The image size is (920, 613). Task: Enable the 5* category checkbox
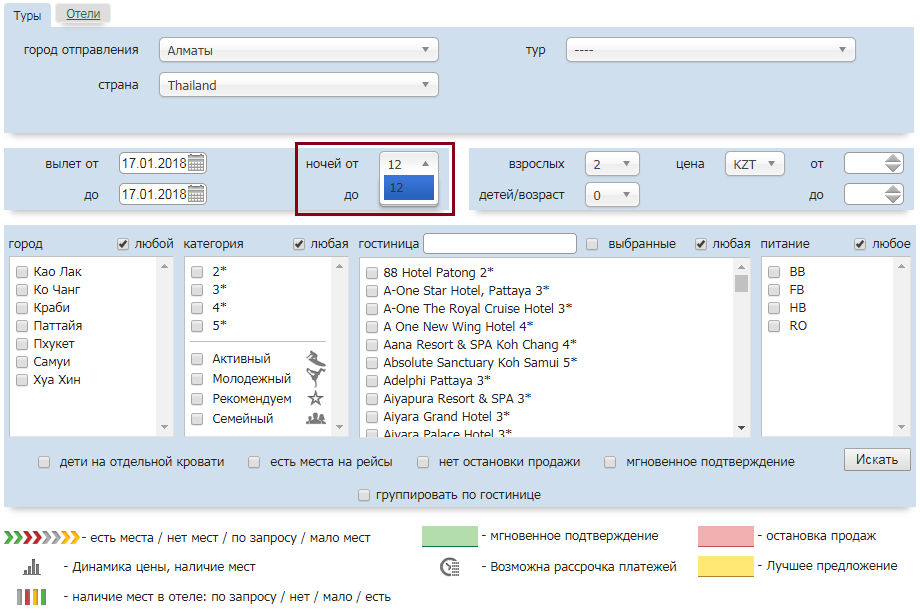(197, 326)
